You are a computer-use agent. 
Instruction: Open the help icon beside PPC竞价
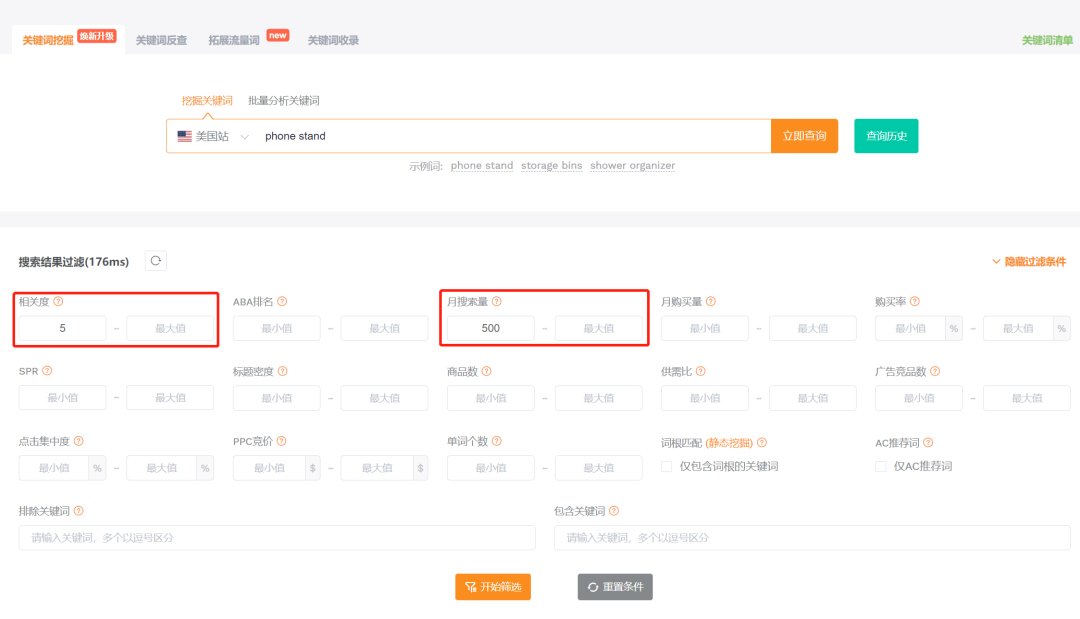click(x=283, y=440)
